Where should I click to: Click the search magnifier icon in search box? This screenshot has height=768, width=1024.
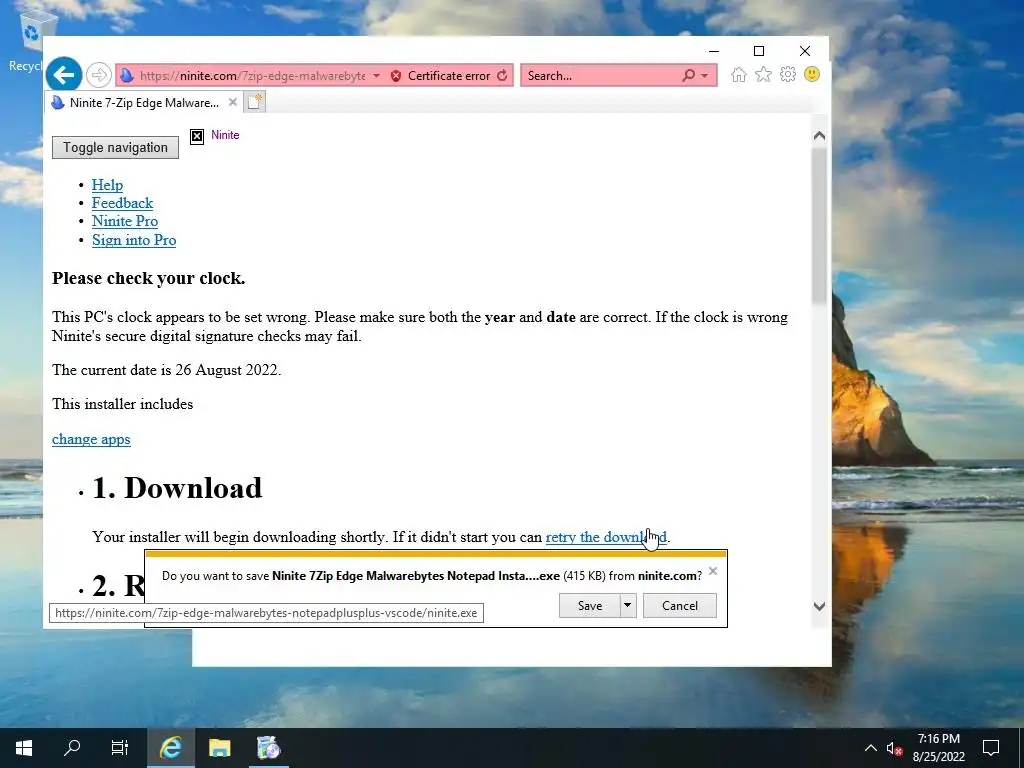[x=688, y=76]
